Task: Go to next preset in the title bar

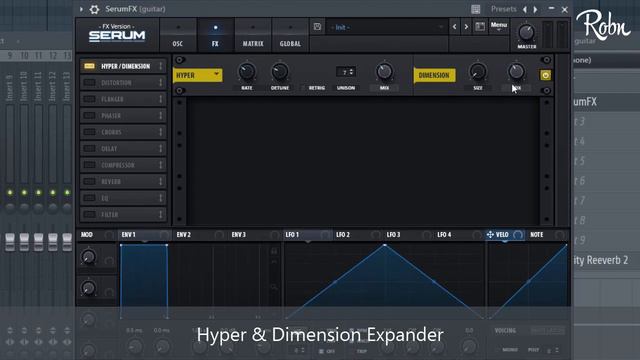Action: click(536, 9)
